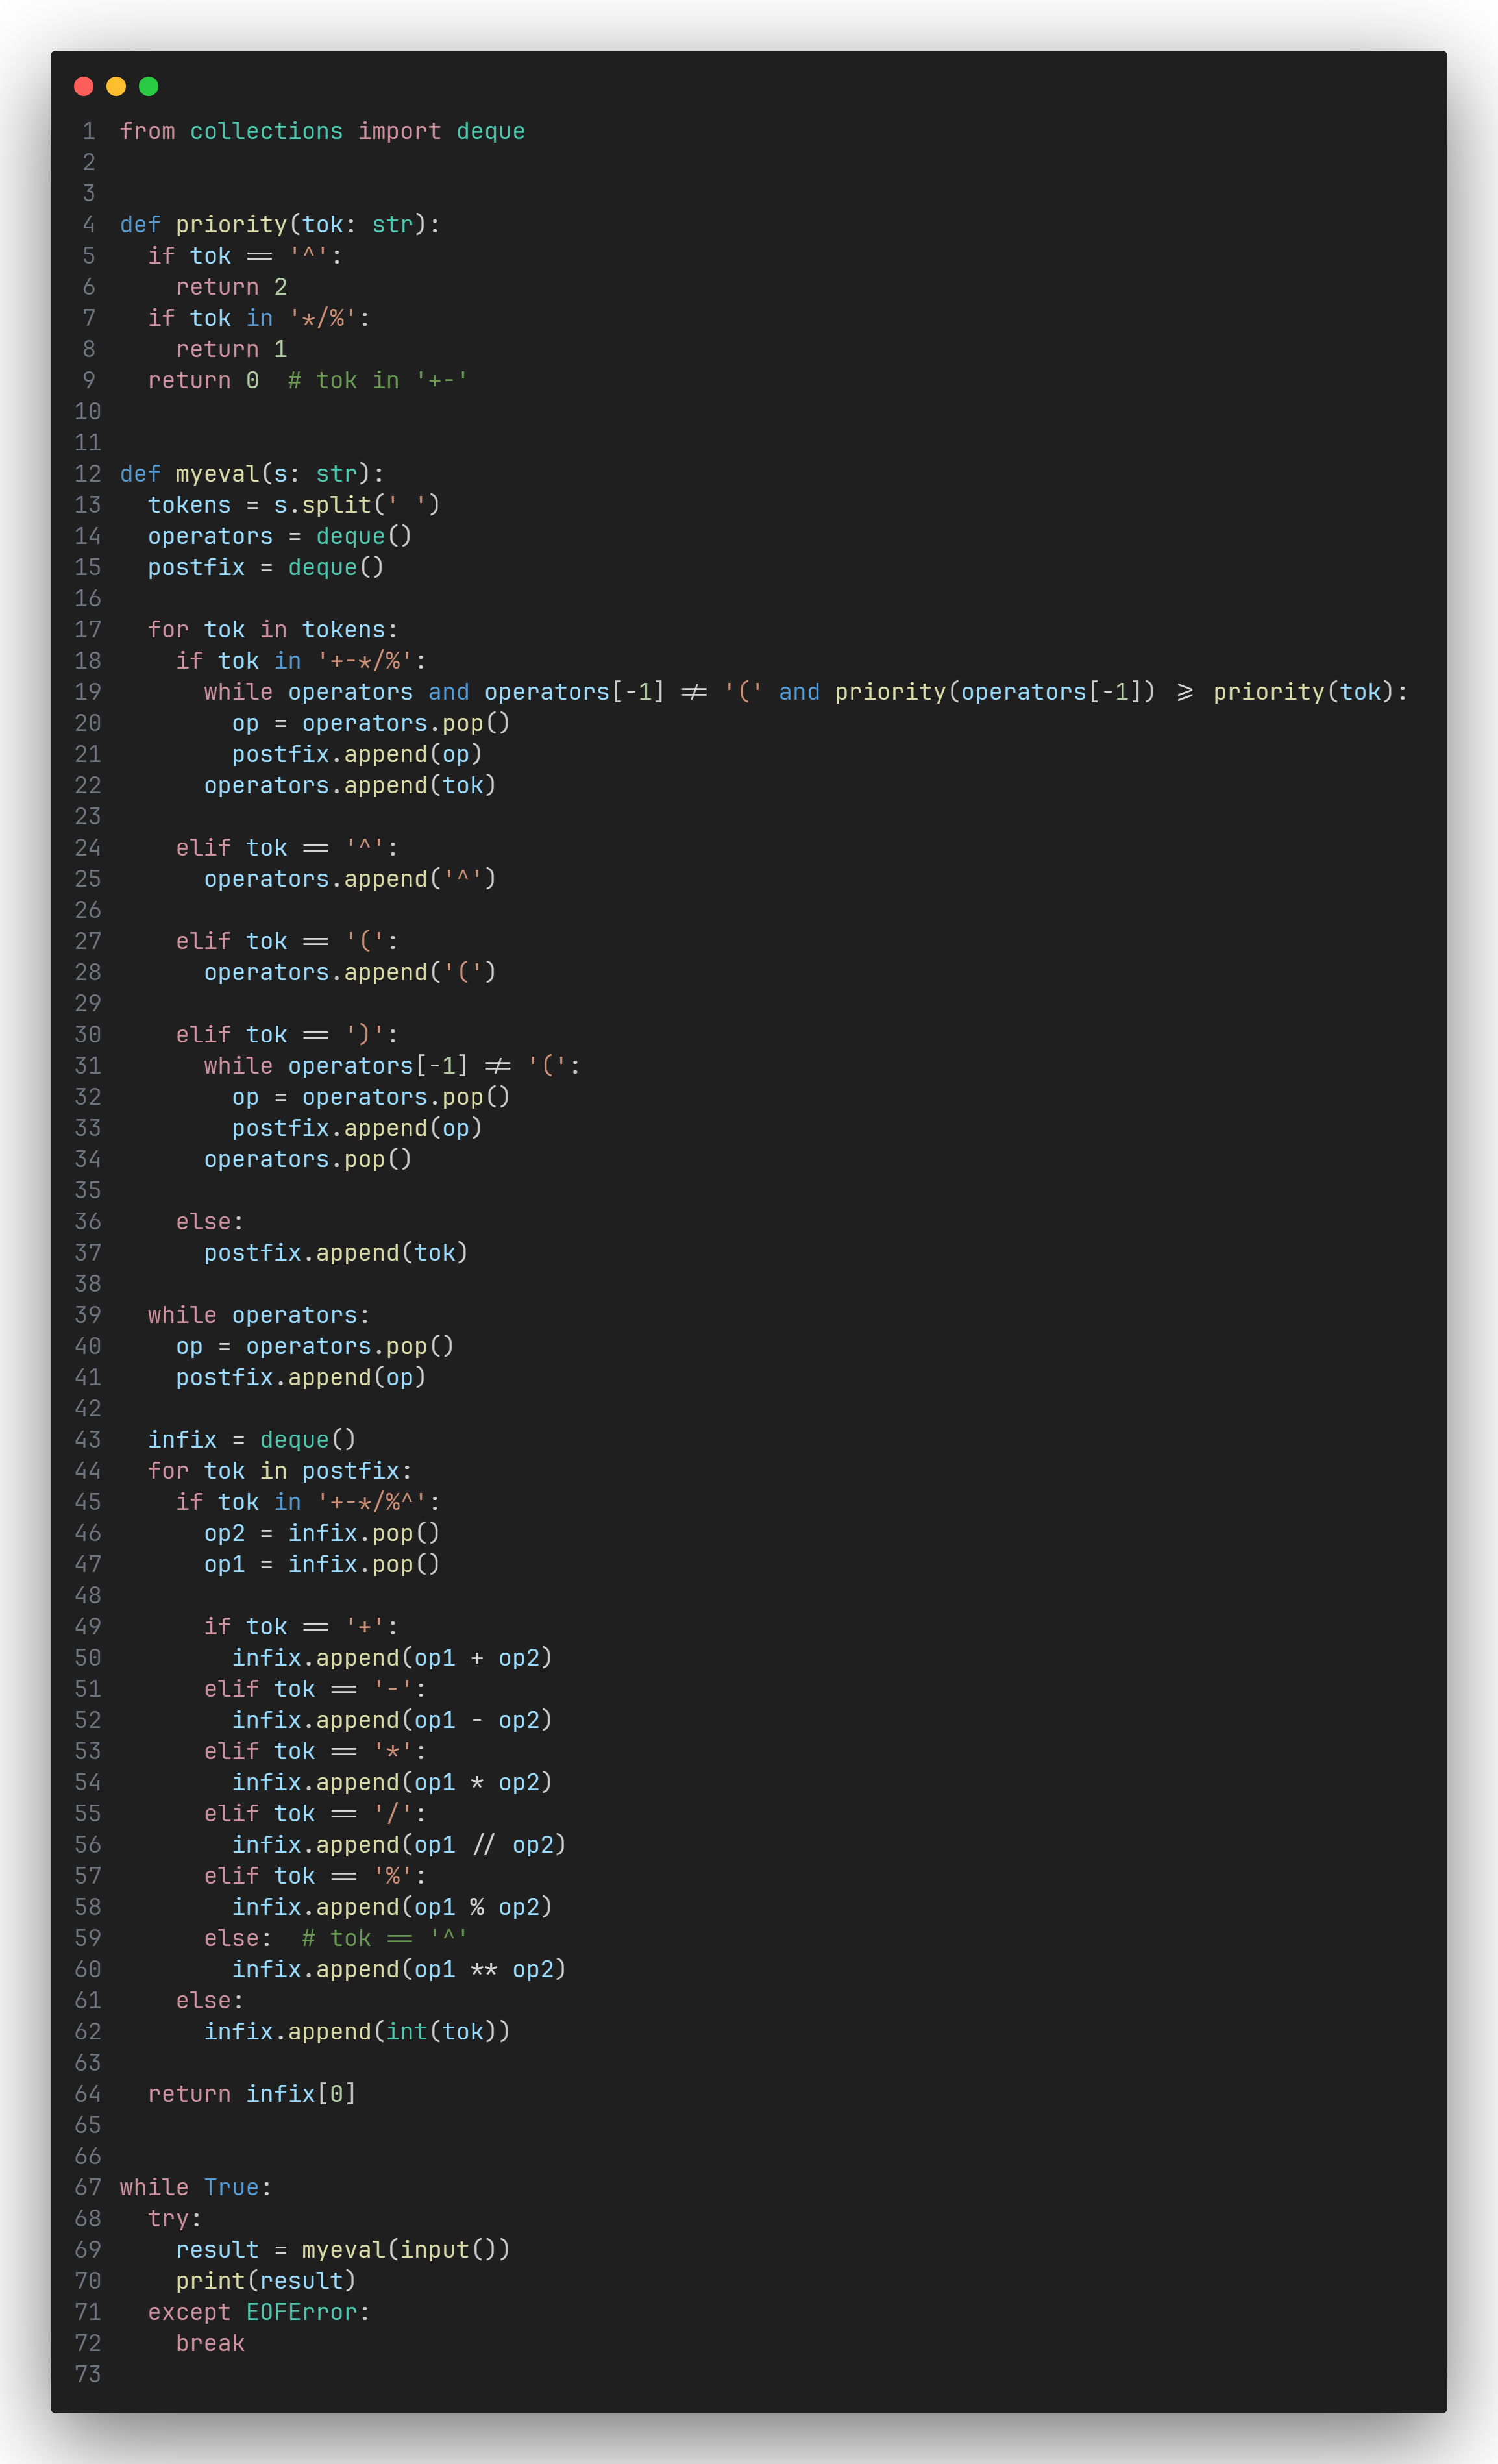
Task: Click the red close window dot
Action: click(84, 86)
